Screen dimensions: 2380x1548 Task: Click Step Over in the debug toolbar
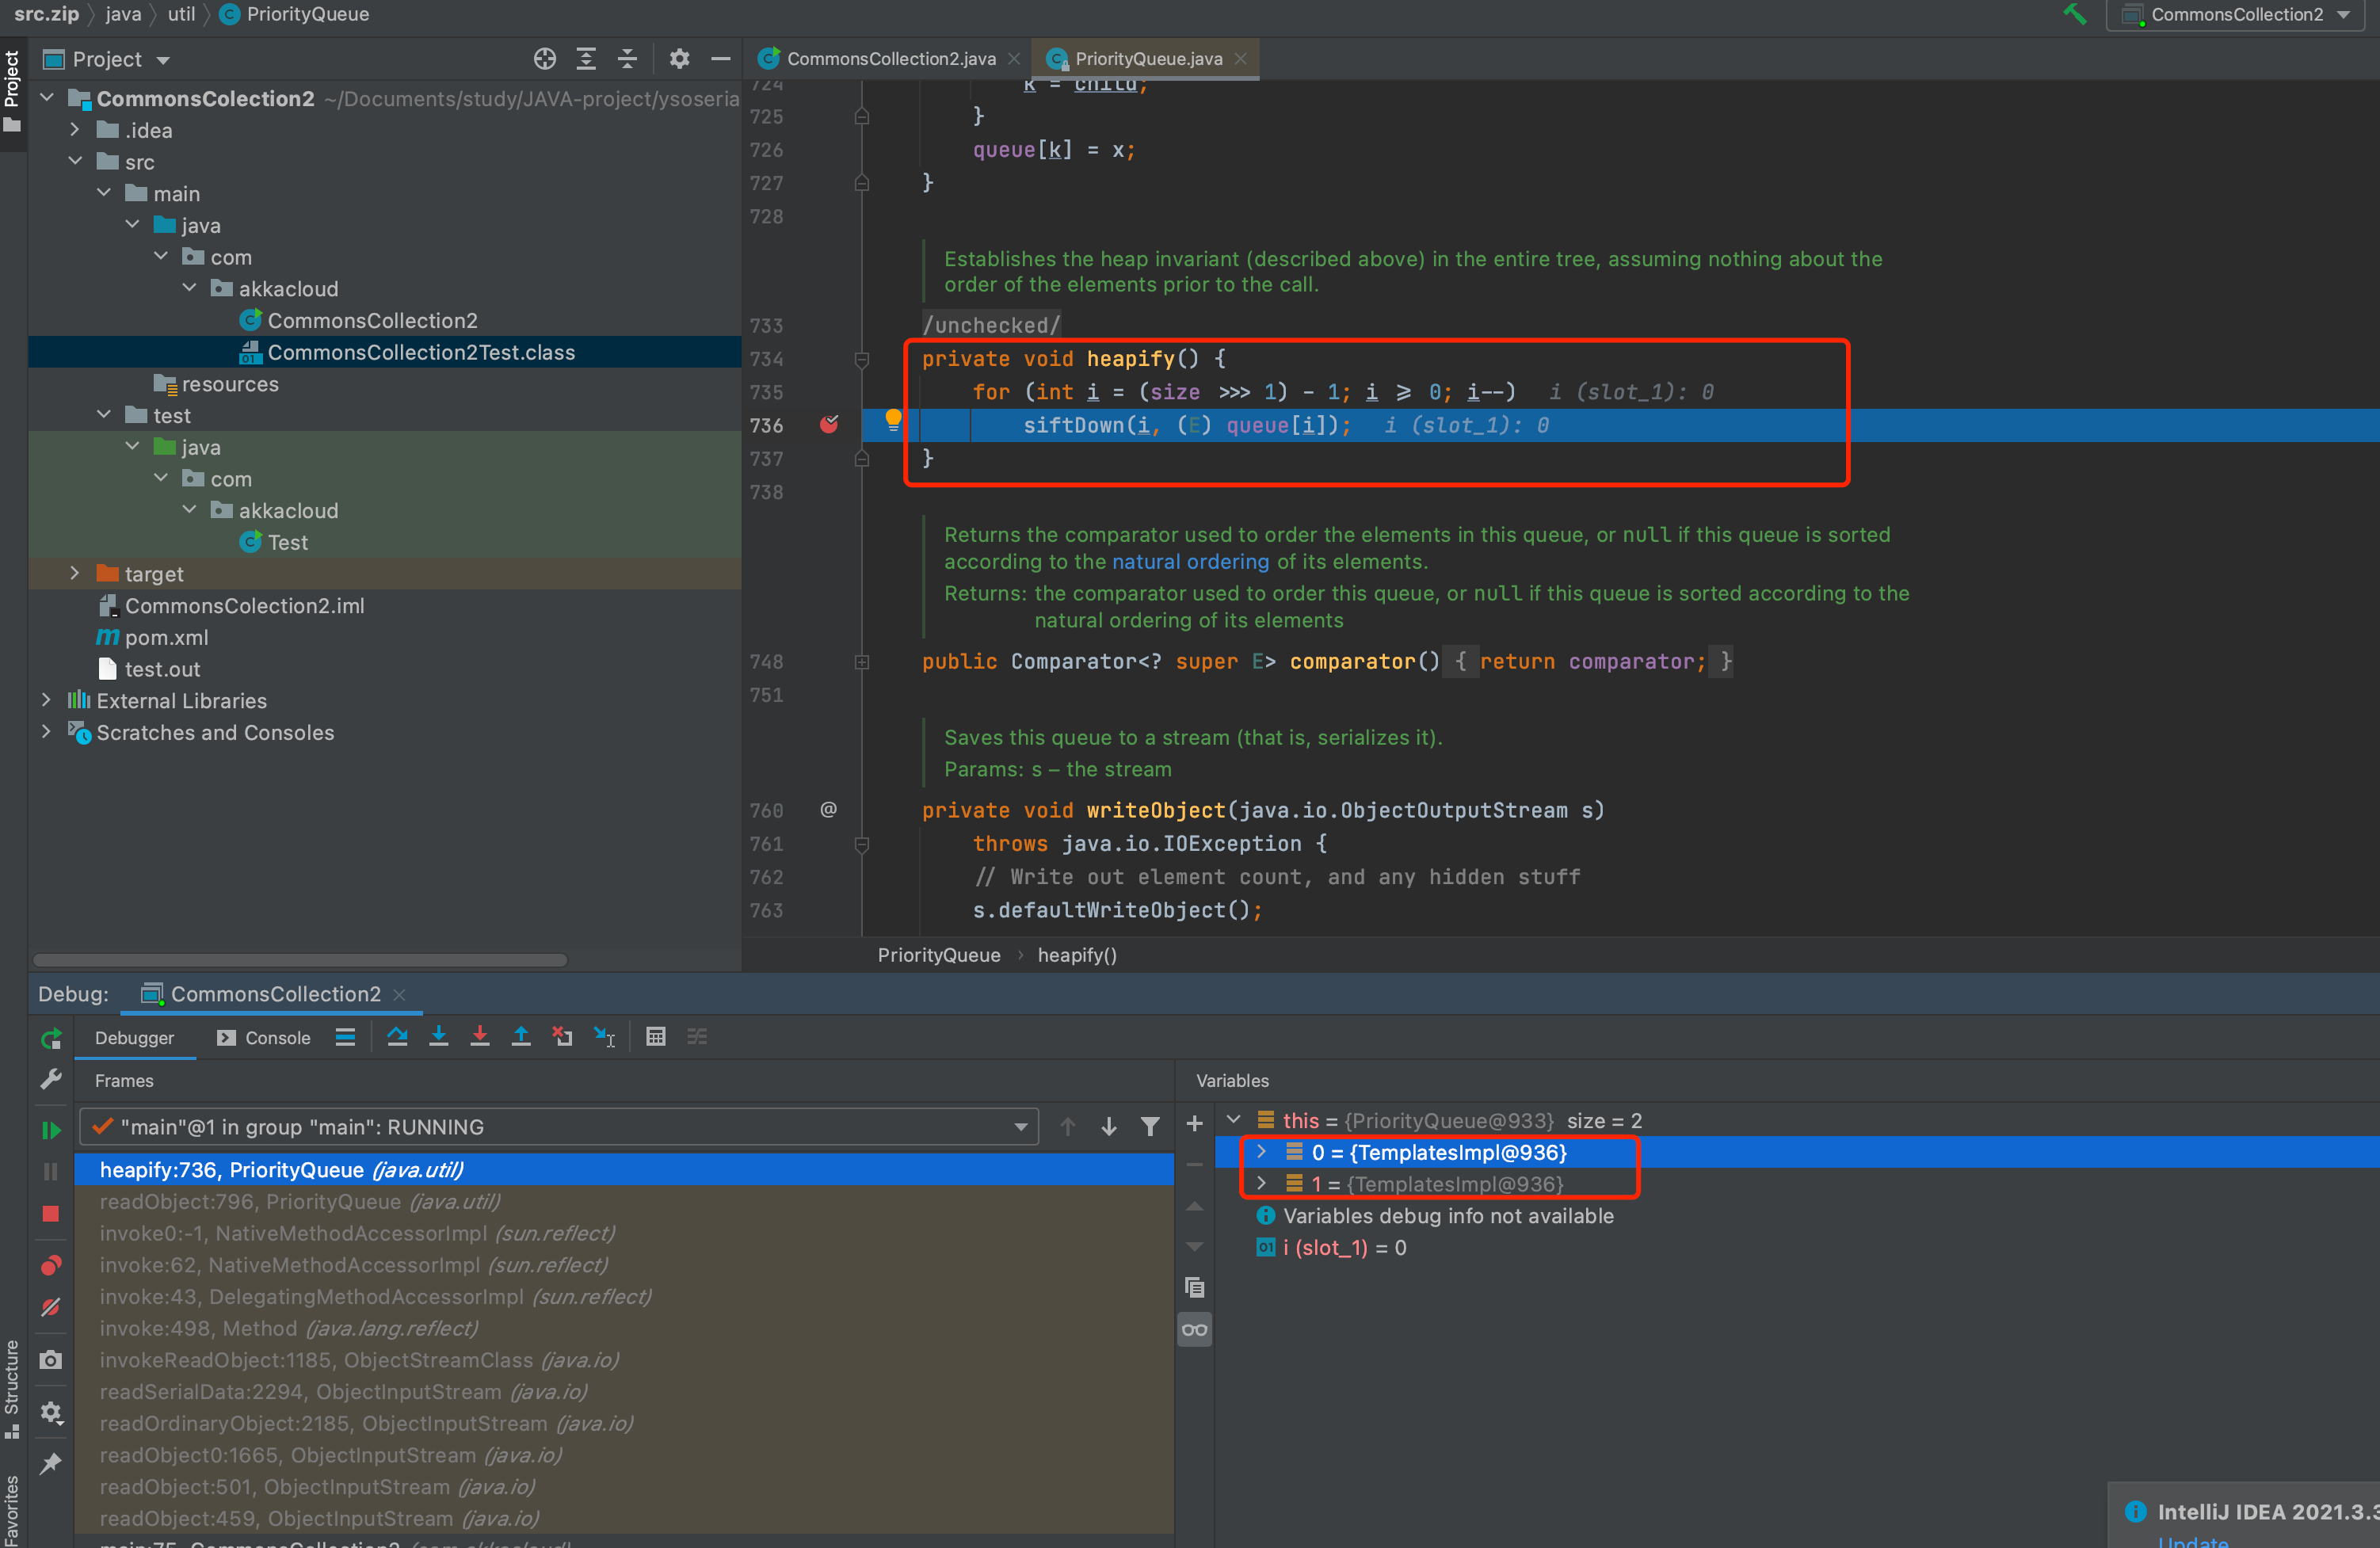pyautogui.click(x=397, y=1037)
